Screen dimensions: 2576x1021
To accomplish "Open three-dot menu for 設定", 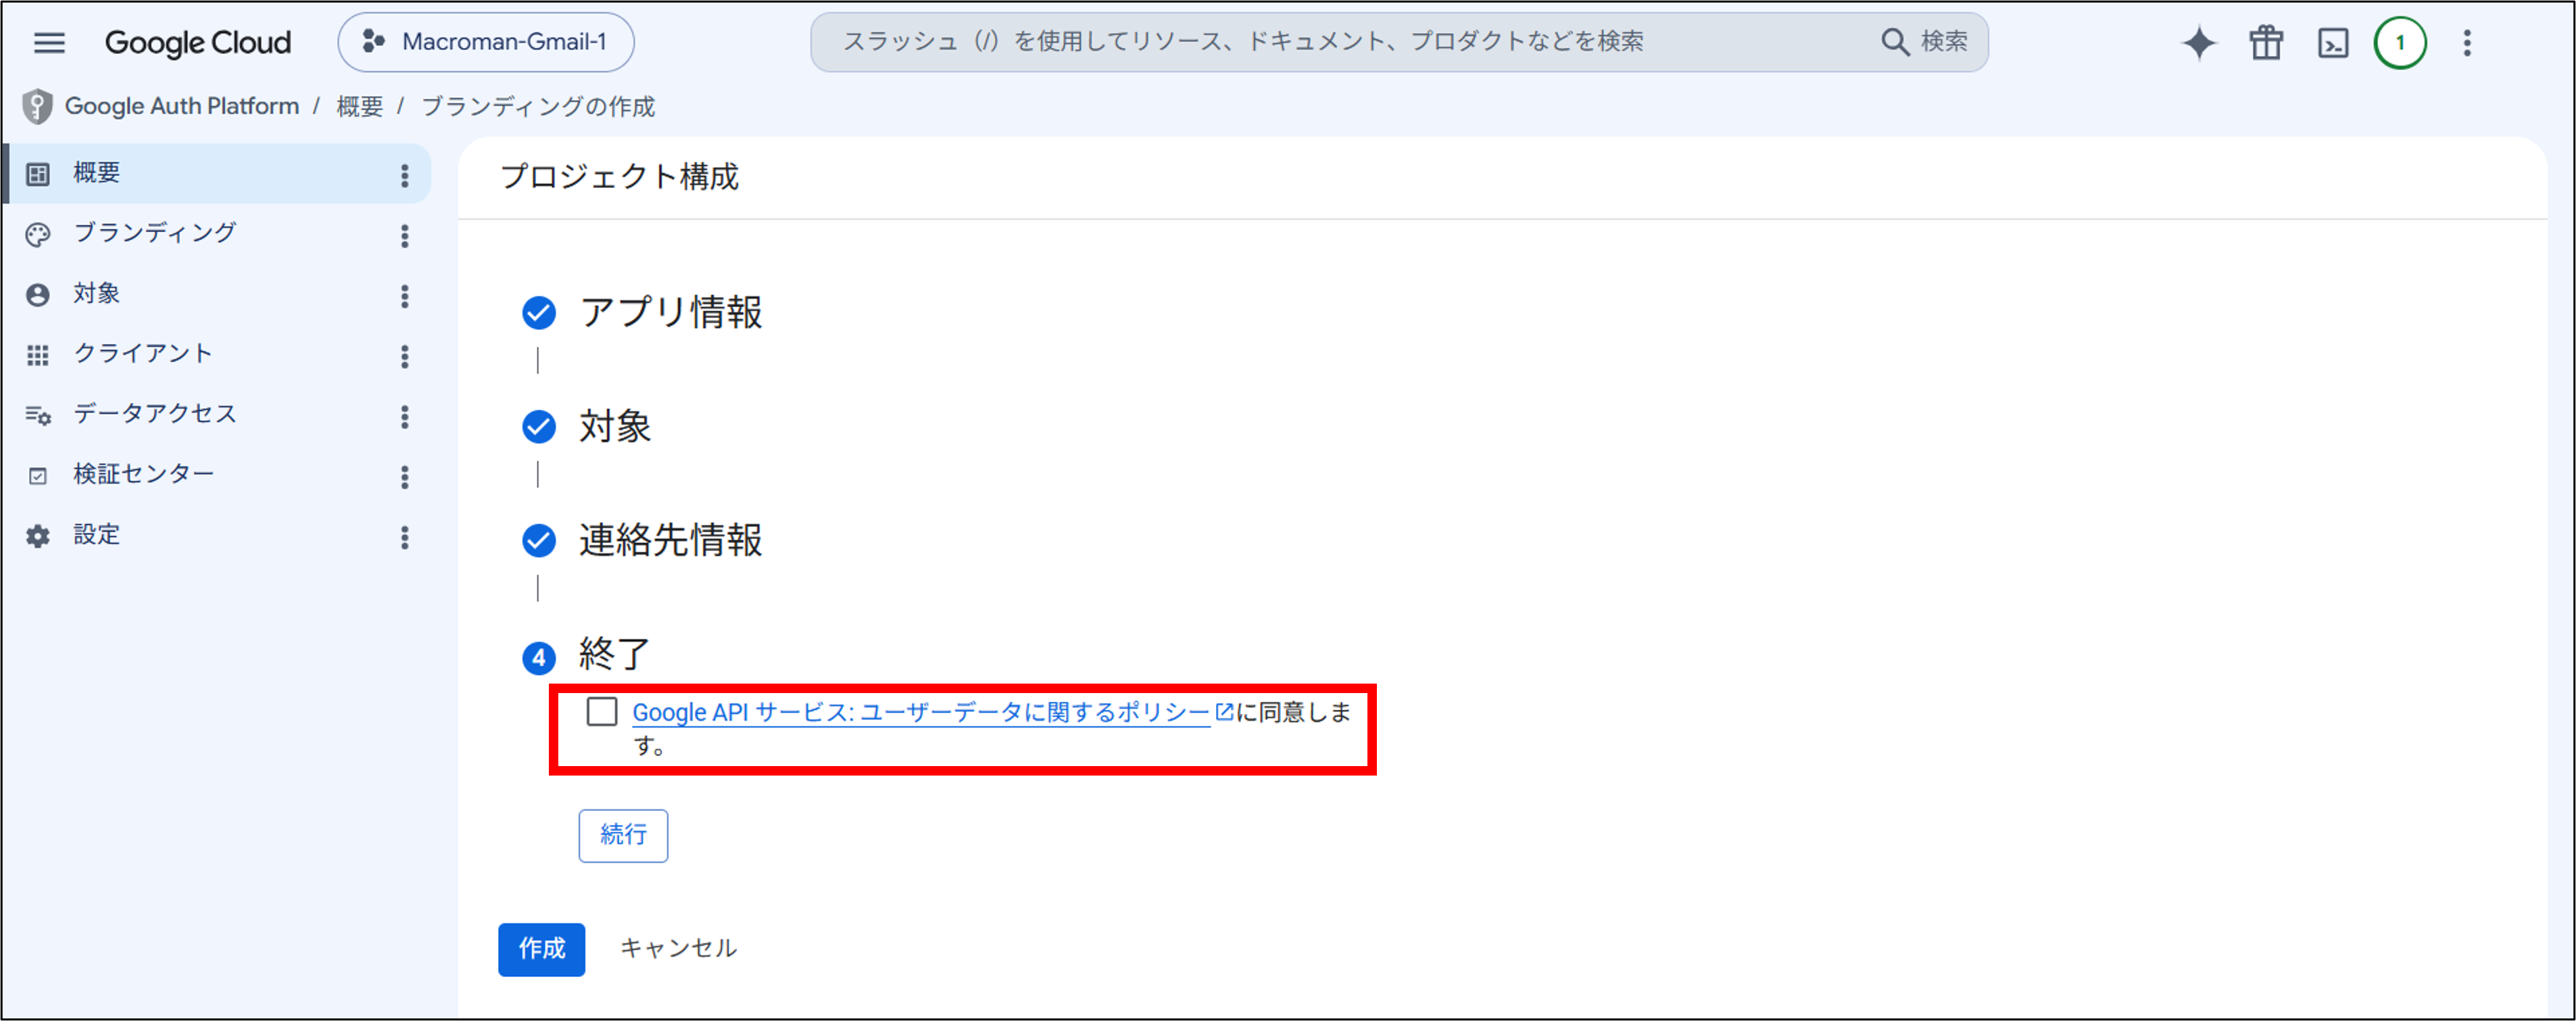I will click(405, 538).
